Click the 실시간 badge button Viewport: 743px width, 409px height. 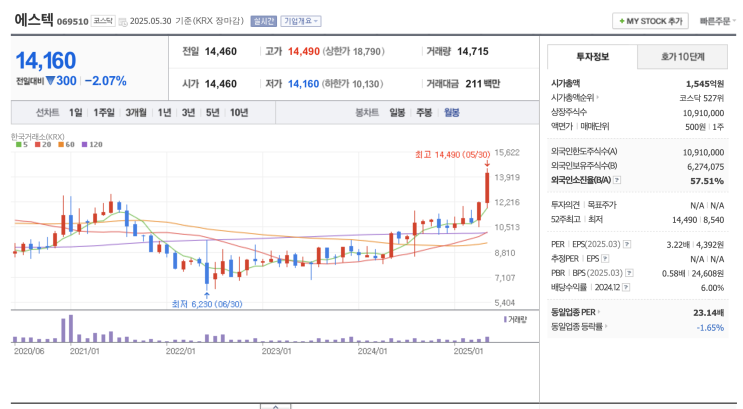coord(263,21)
